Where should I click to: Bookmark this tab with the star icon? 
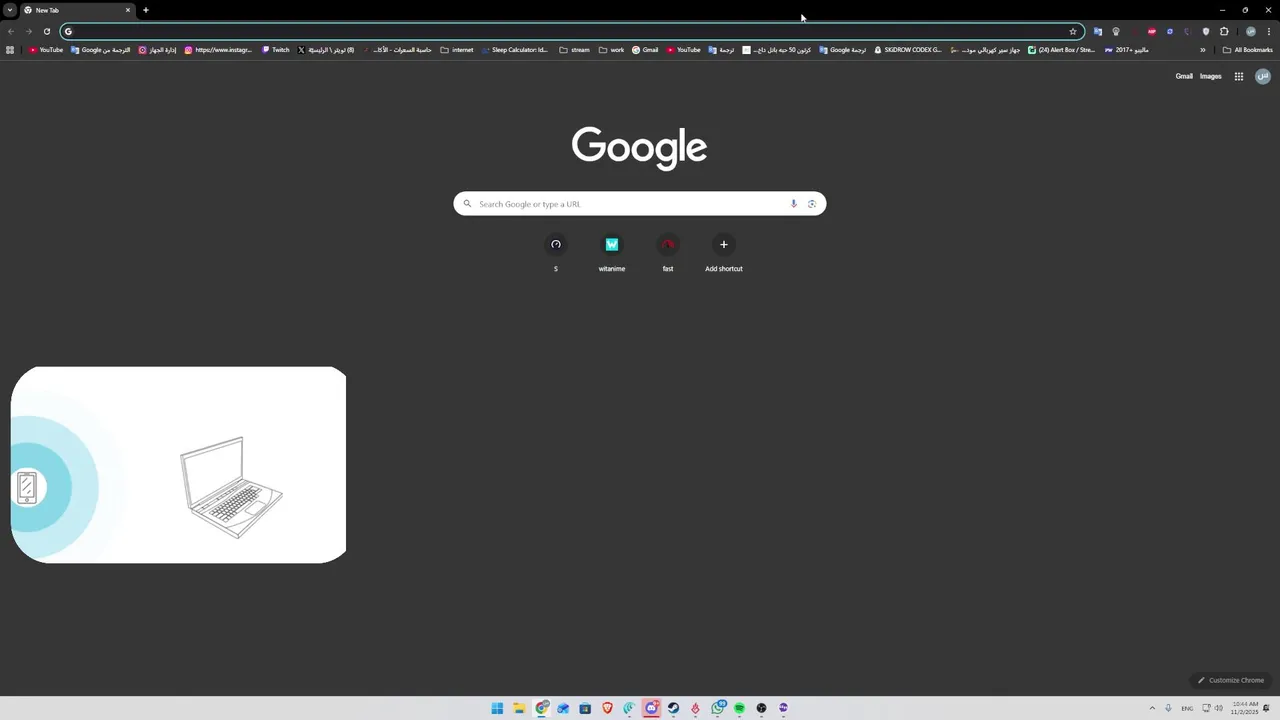1073,31
